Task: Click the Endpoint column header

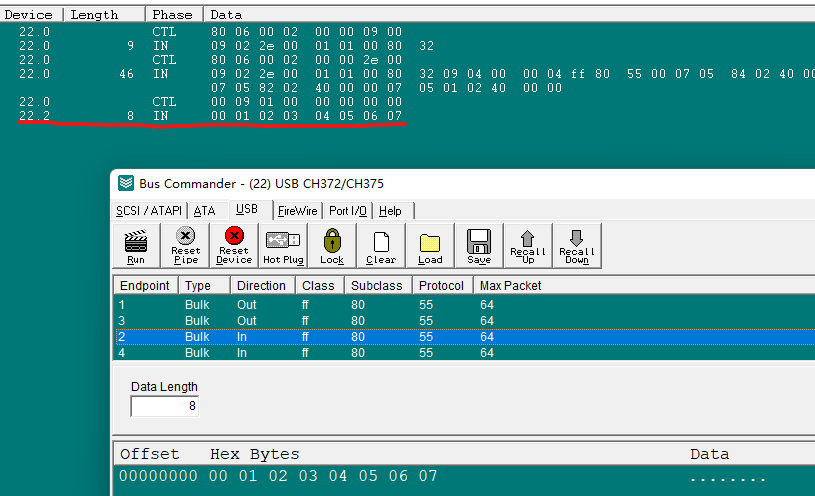Action: point(145,286)
